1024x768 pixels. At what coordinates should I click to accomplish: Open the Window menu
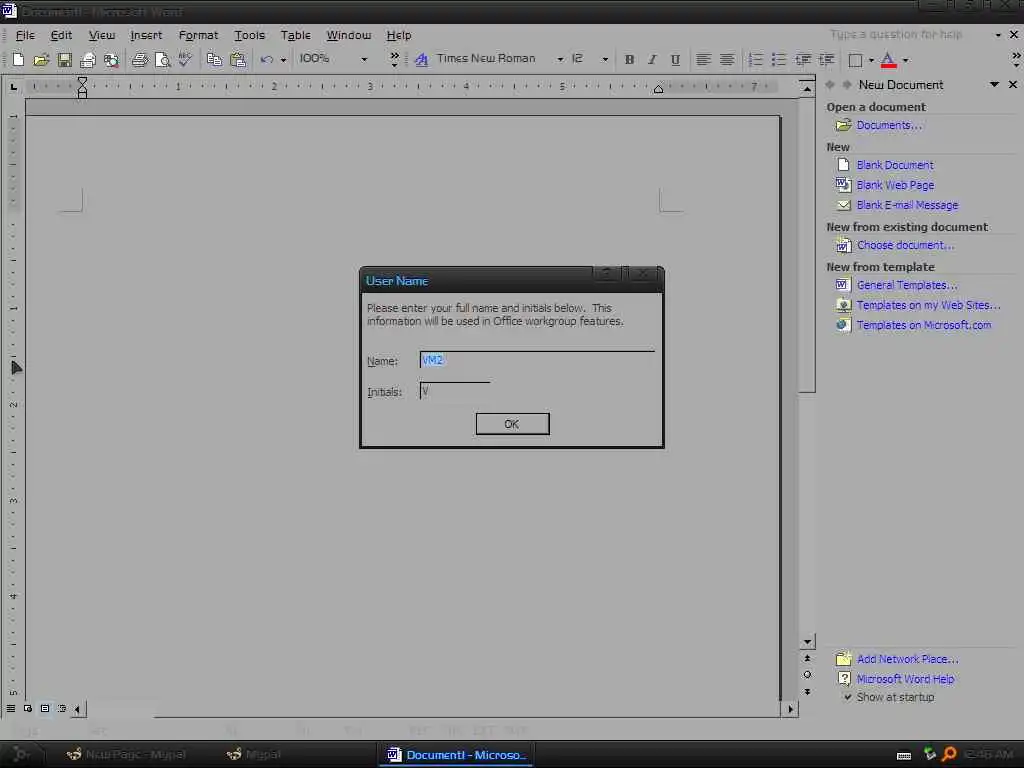[x=349, y=35]
